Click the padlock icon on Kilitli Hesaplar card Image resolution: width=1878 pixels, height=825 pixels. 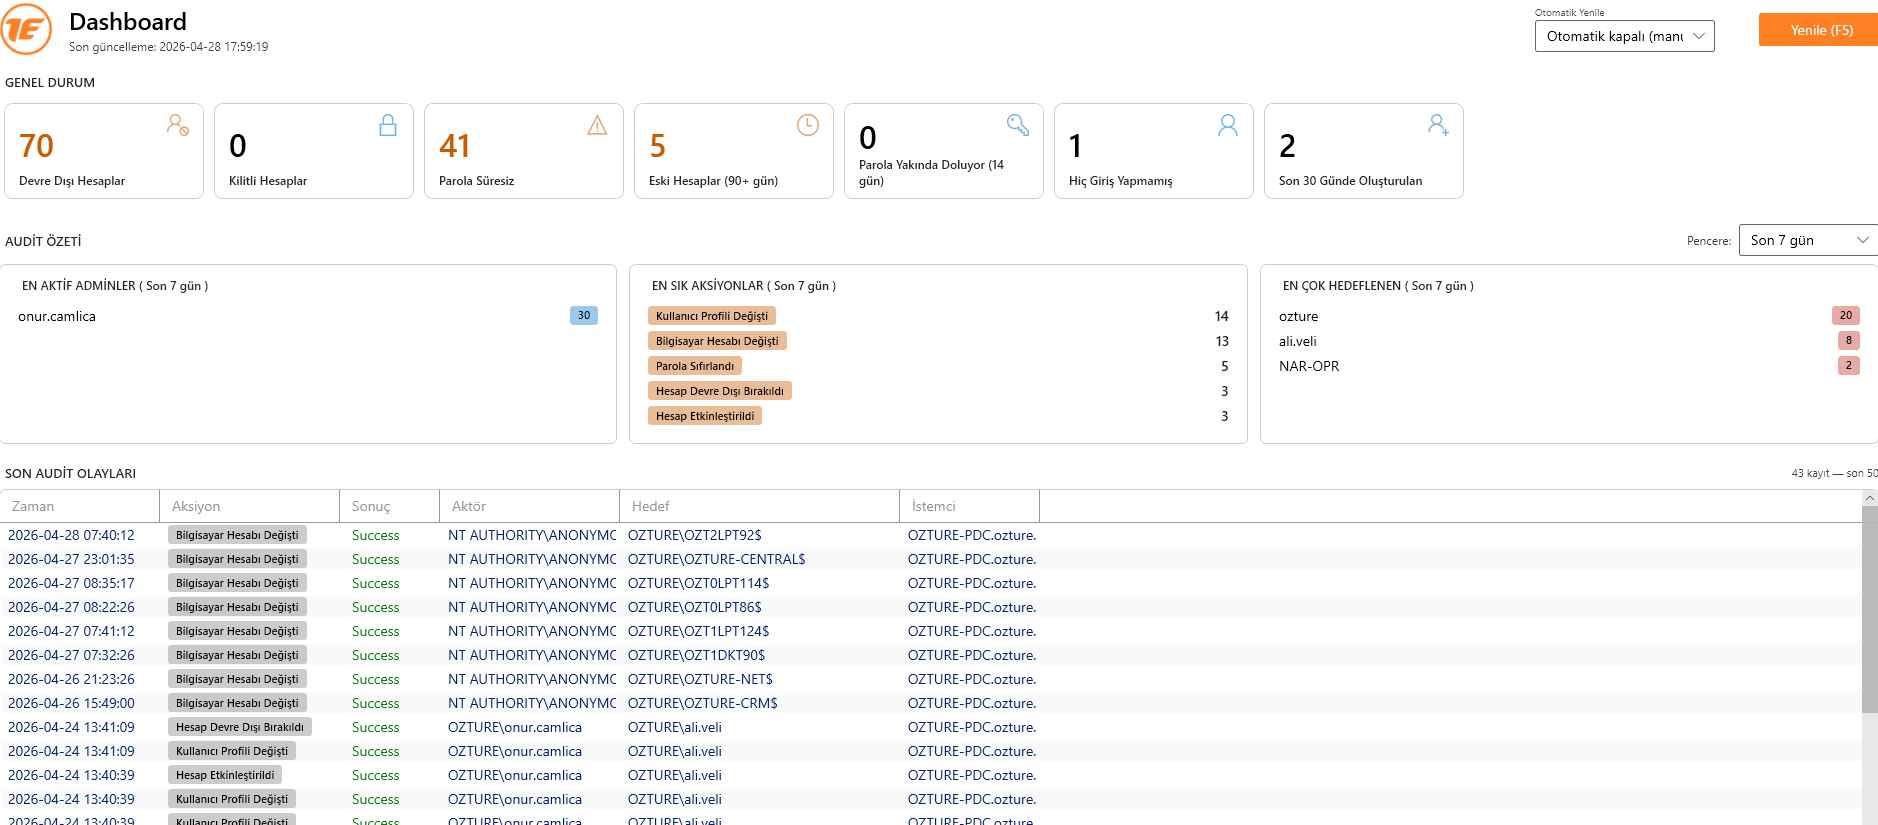coord(388,125)
